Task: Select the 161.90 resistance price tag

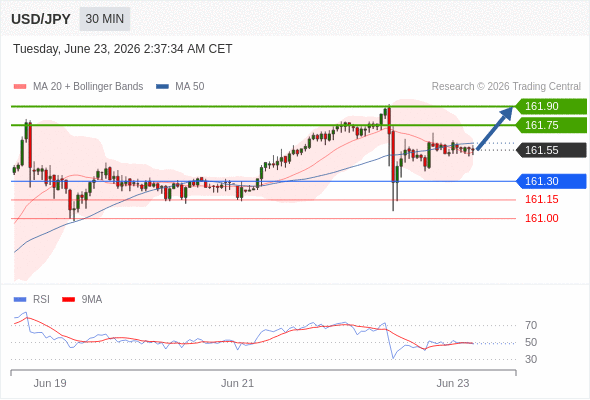Action: [x=551, y=106]
